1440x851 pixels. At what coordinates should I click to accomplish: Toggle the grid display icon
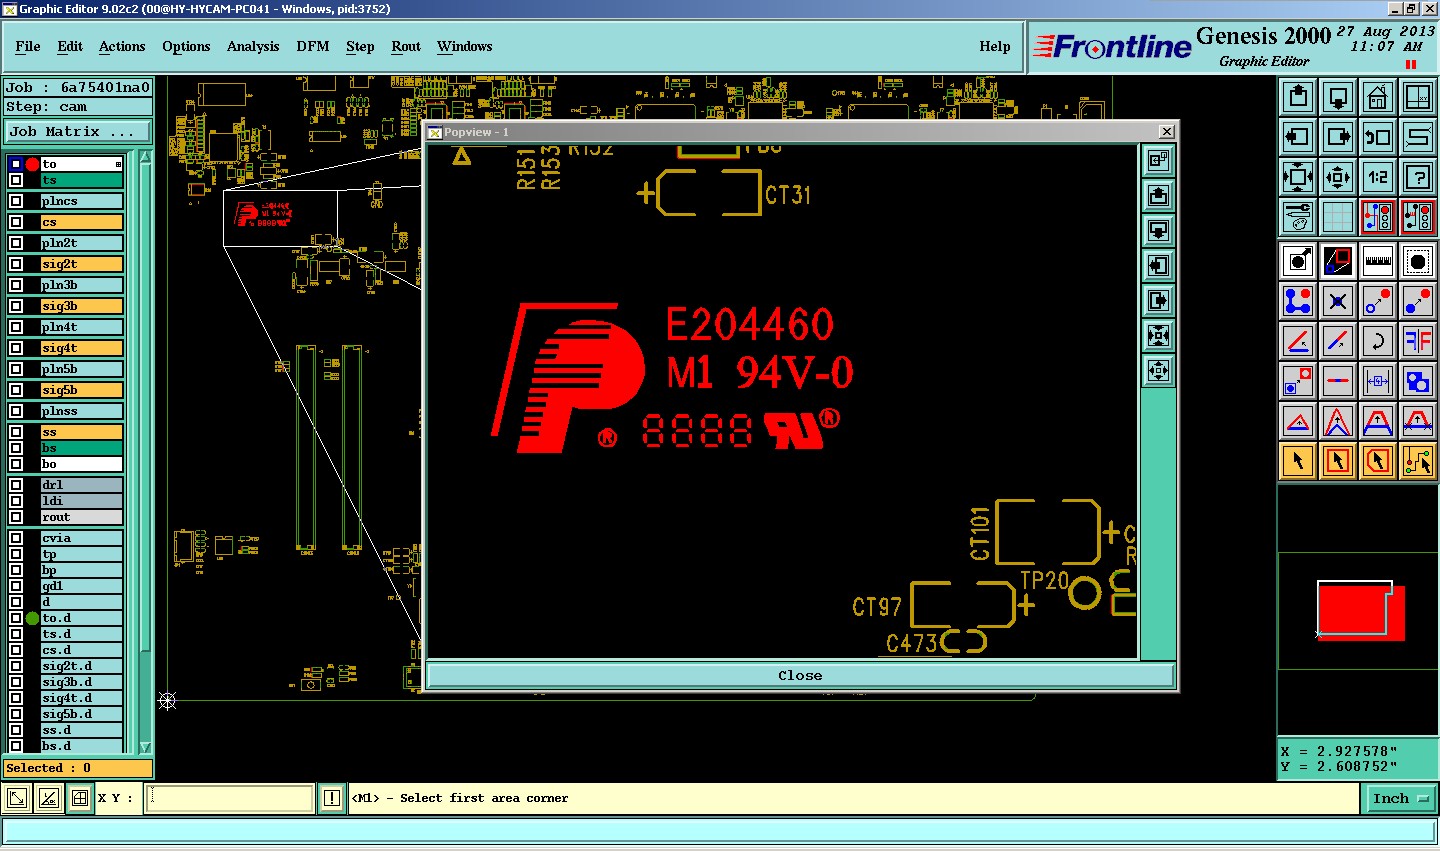tap(1338, 216)
